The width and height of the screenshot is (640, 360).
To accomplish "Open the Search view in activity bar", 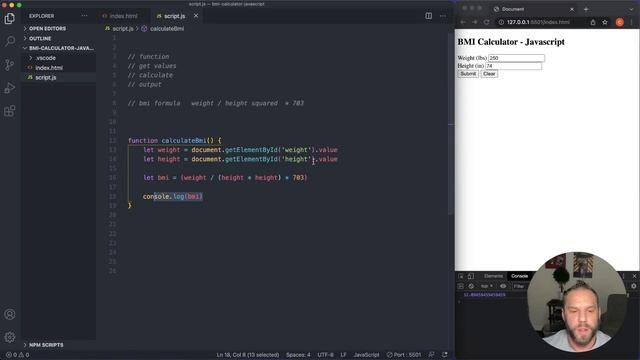I will [x=10, y=41].
